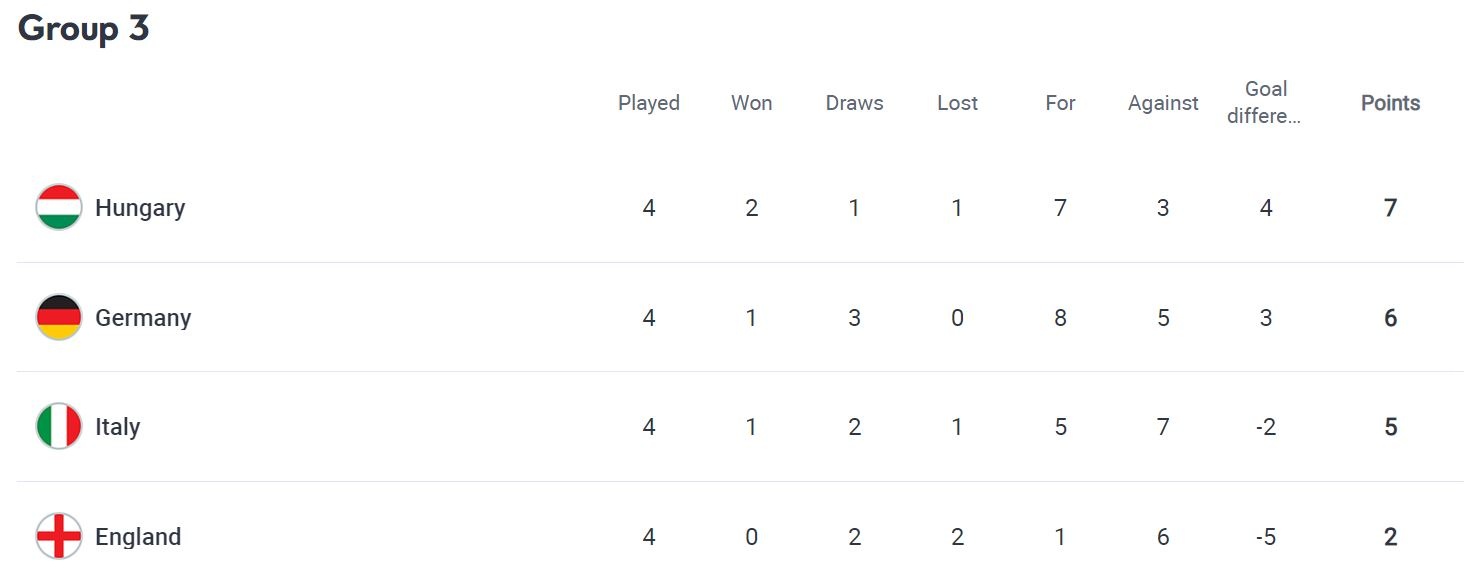
Task: Select the Italy team name
Action: click(x=118, y=427)
